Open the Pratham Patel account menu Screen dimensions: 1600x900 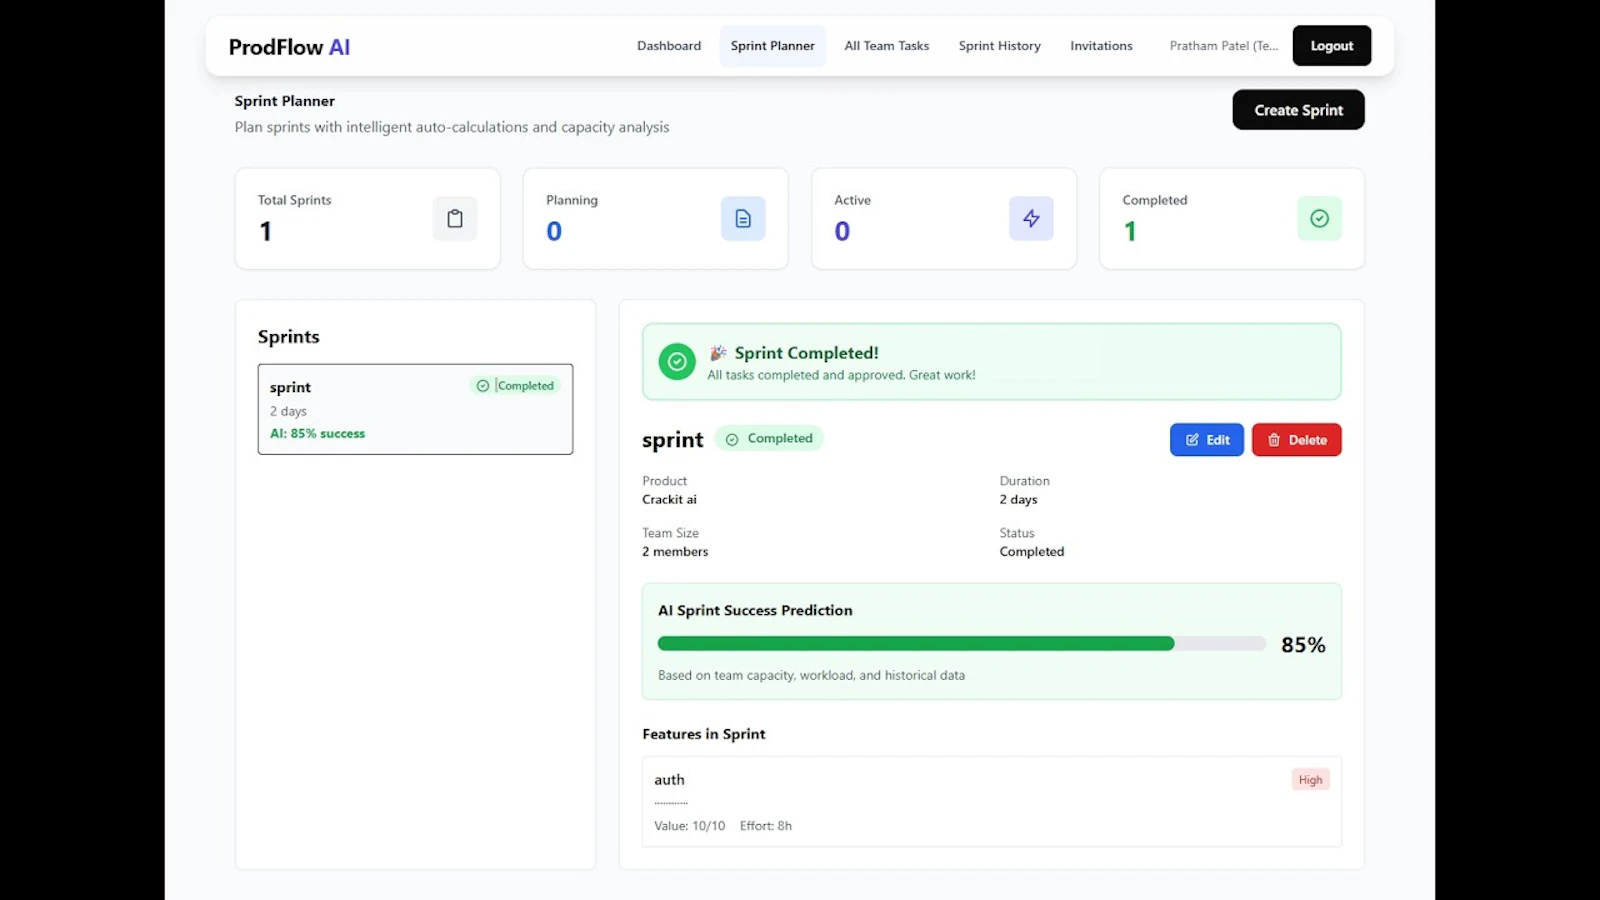pyautogui.click(x=1222, y=45)
